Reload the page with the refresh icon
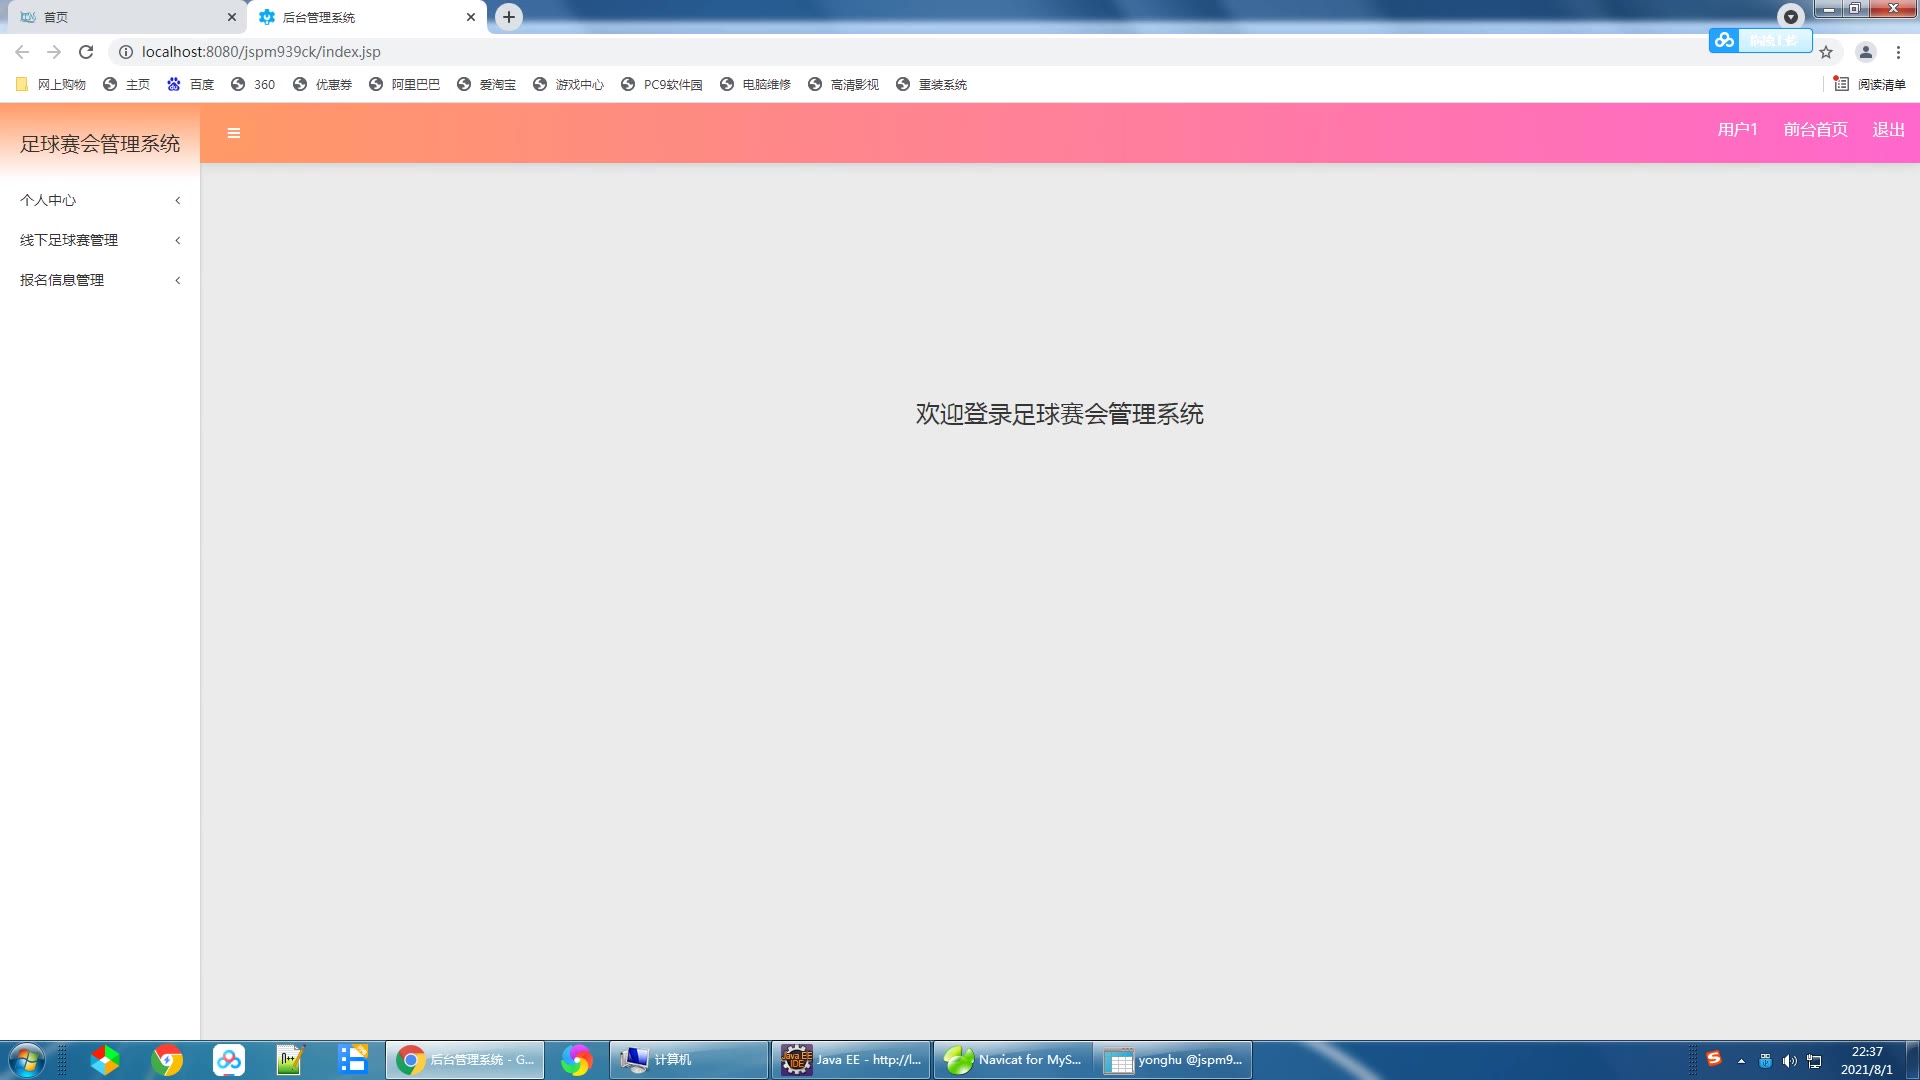 tap(86, 52)
